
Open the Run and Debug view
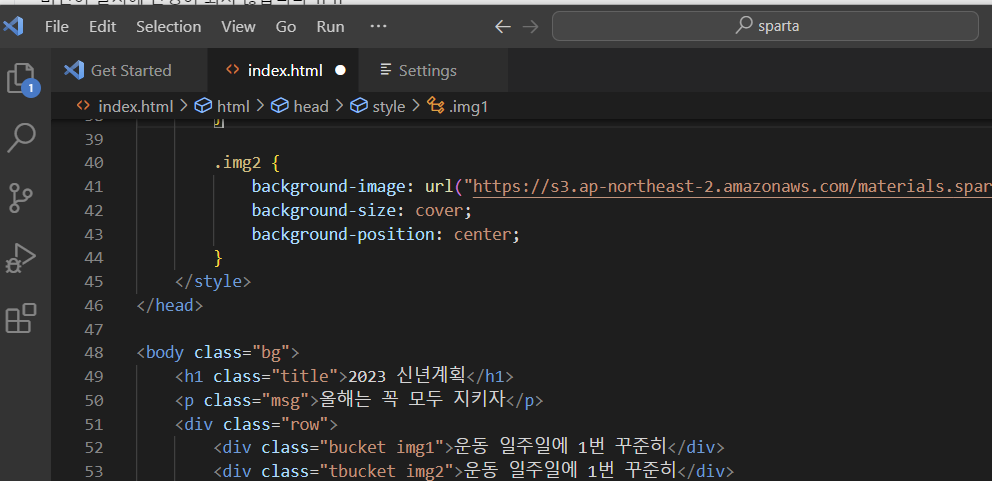pyautogui.click(x=21, y=258)
